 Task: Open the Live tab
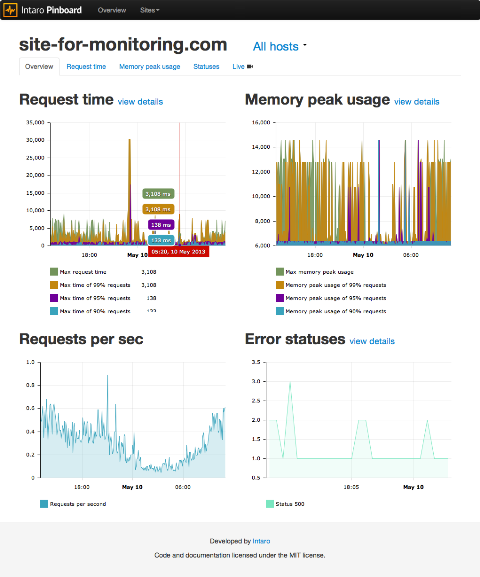coord(243,67)
